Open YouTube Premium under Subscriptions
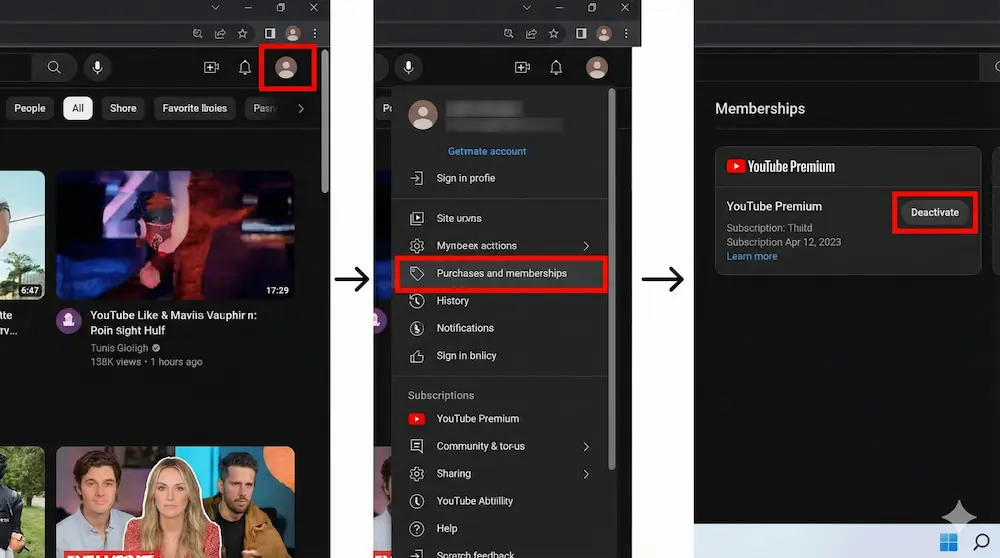Viewport: 1000px width, 558px height. (501, 419)
